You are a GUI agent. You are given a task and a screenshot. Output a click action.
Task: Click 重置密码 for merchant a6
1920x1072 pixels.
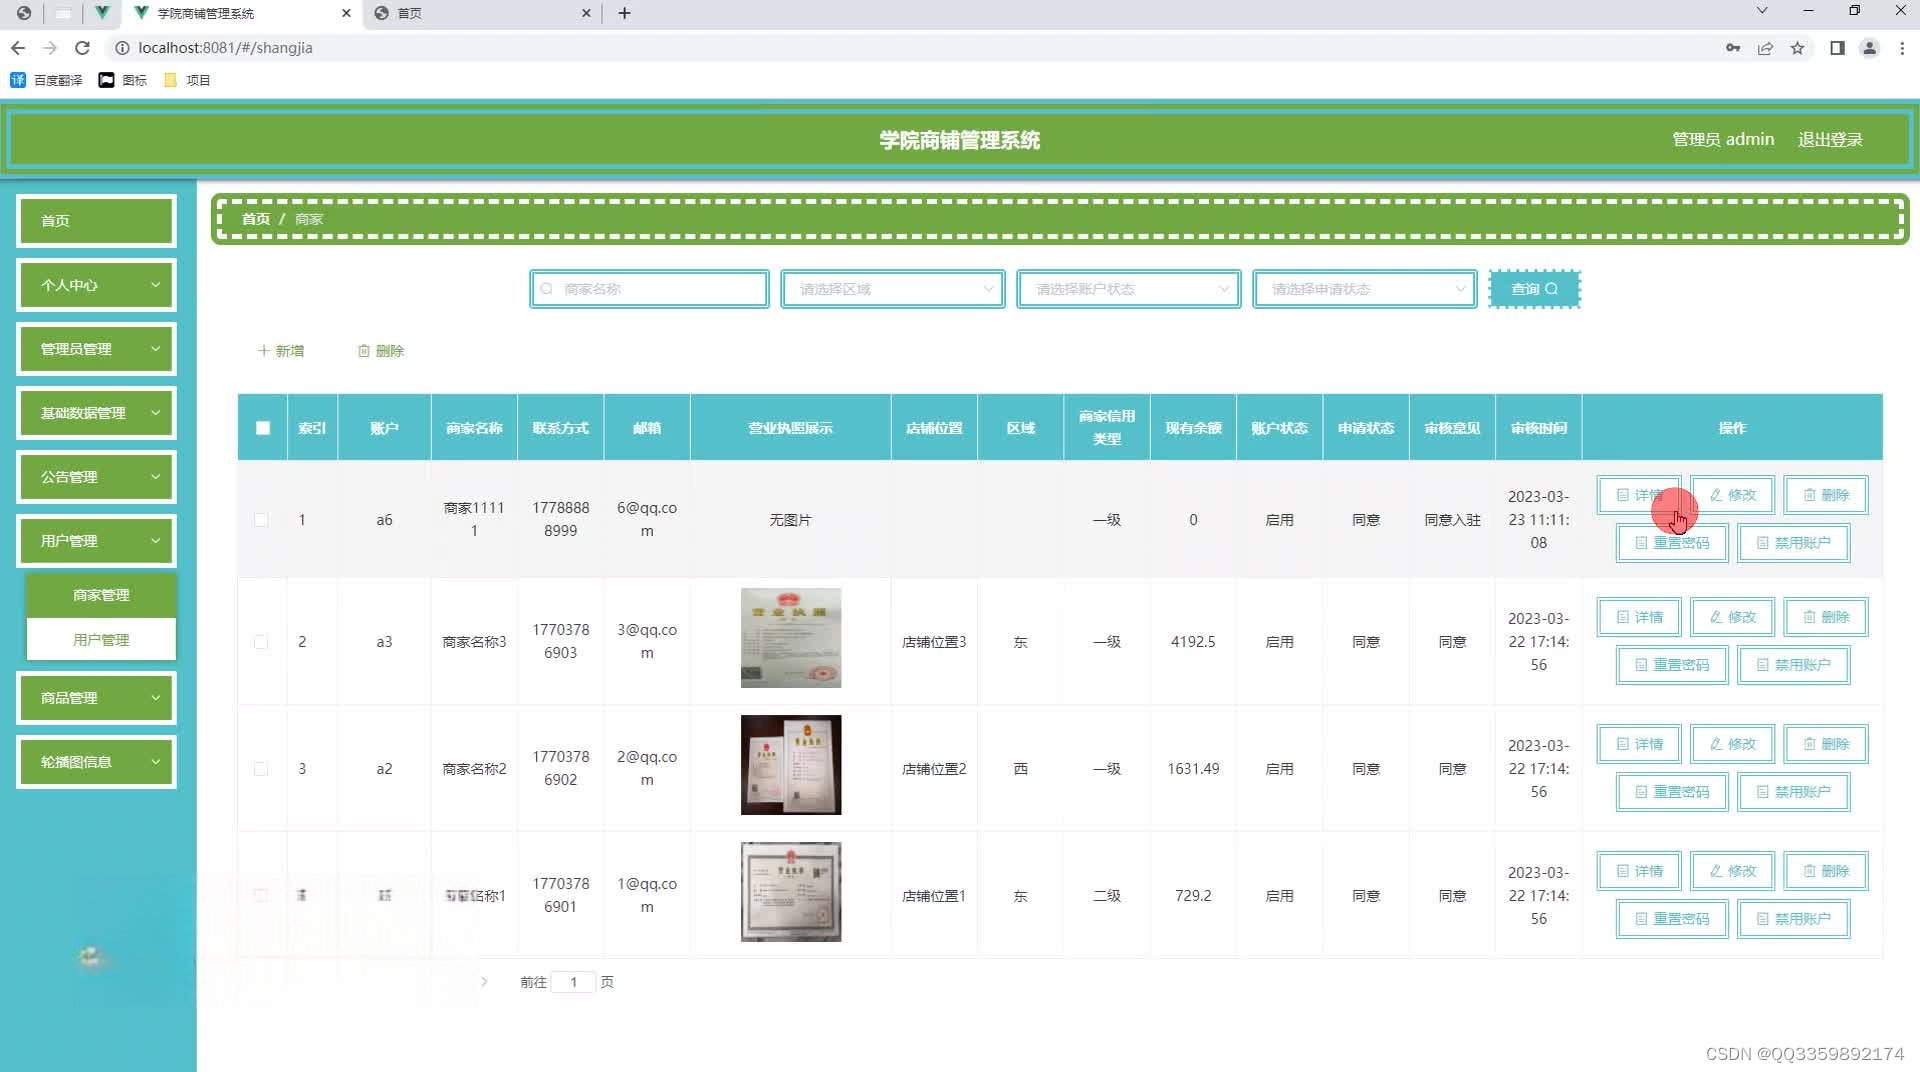click(1672, 543)
